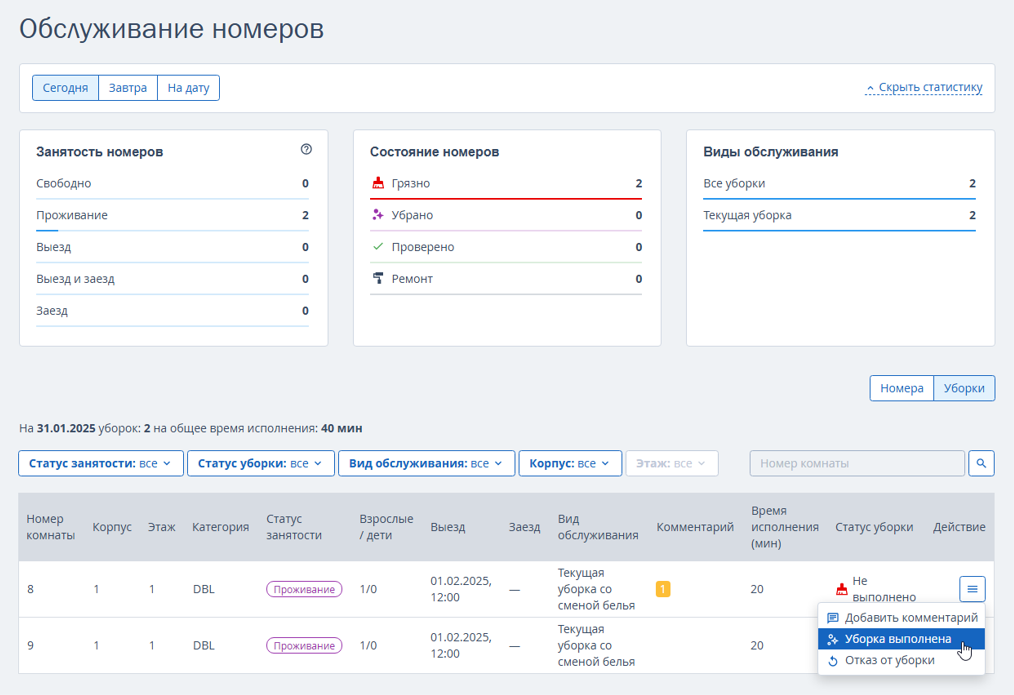Choose Отказ от уборки menu item
This screenshot has width=1014, height=695.
tap(889, 660)
